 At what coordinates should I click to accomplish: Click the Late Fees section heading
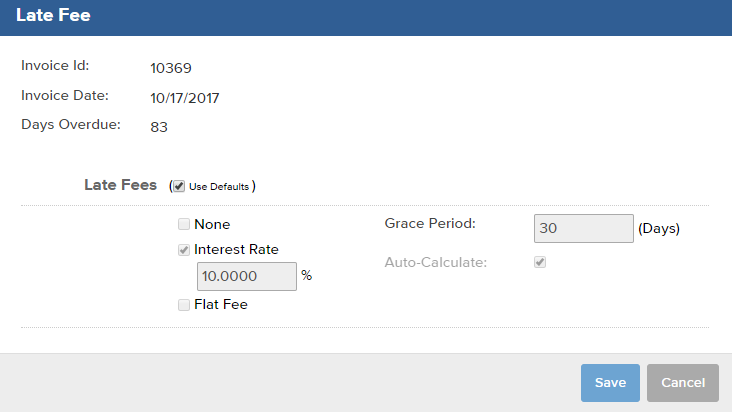[x=120, y=185]
